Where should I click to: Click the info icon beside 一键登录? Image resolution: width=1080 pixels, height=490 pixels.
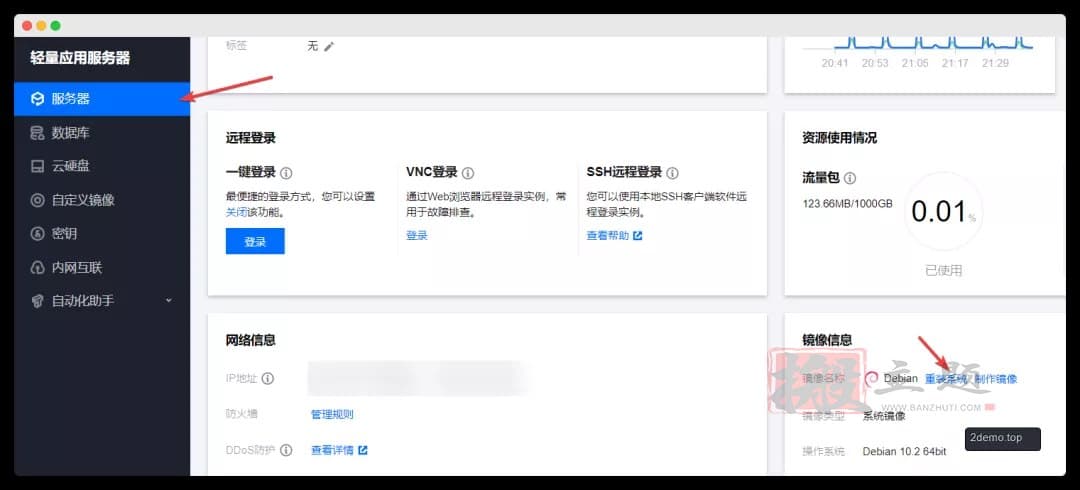coord(287,173)
